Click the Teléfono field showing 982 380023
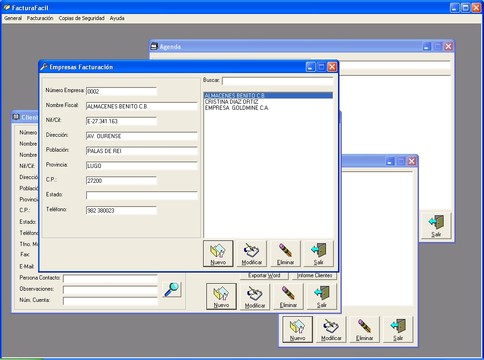The width and height of the screenshot is (484, 360). 121,210
